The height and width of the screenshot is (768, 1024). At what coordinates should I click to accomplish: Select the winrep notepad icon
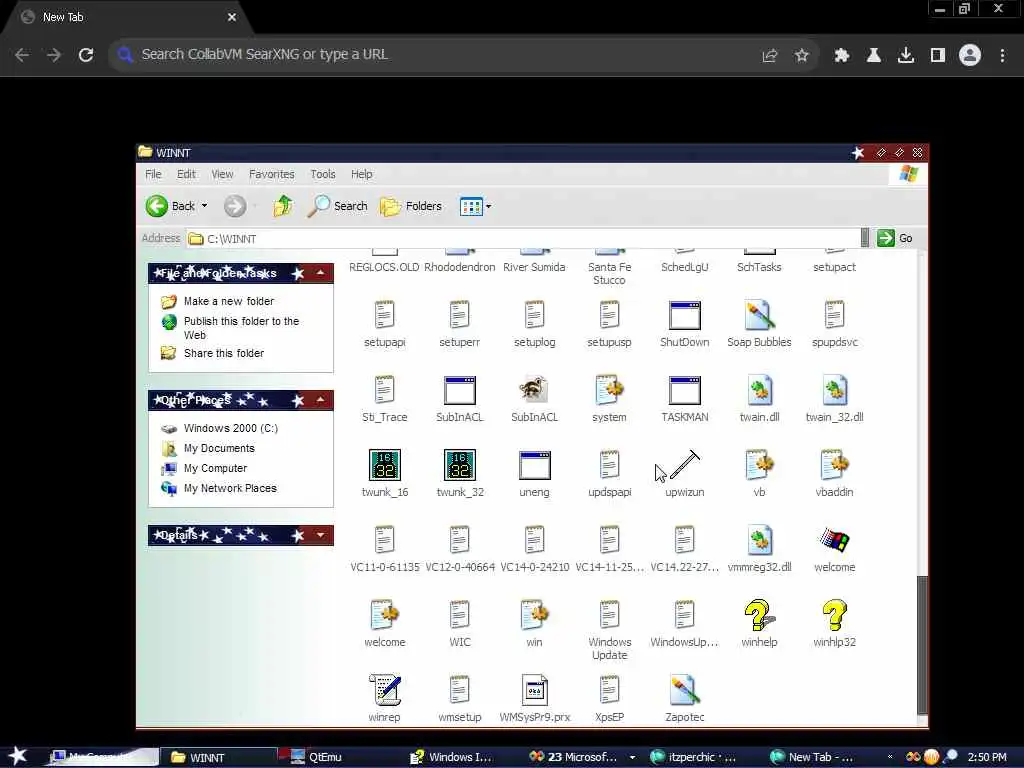(385, 690)
